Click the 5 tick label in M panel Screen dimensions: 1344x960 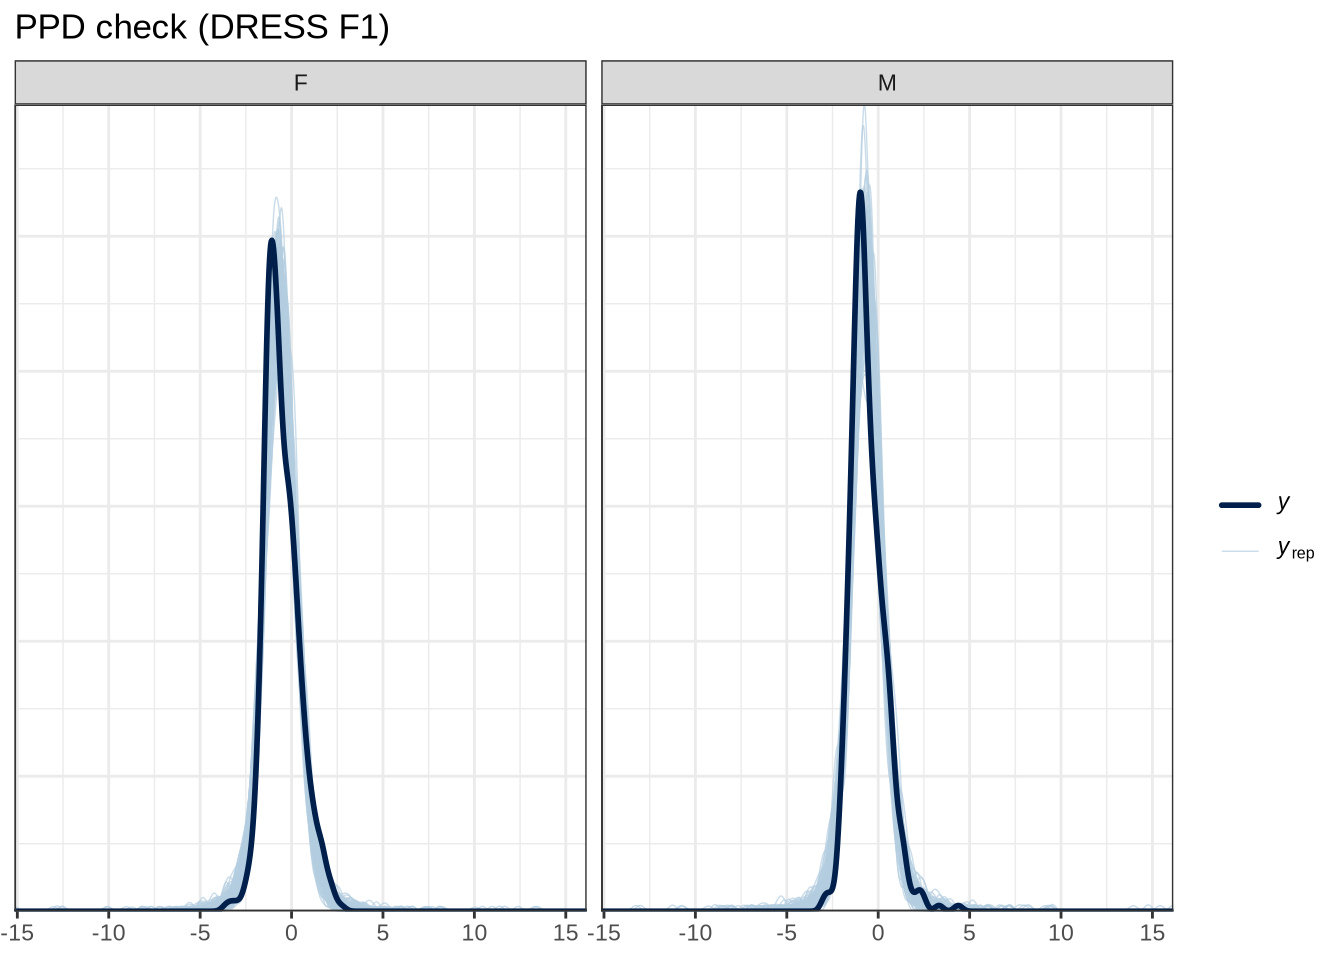(x=969, y=933)
